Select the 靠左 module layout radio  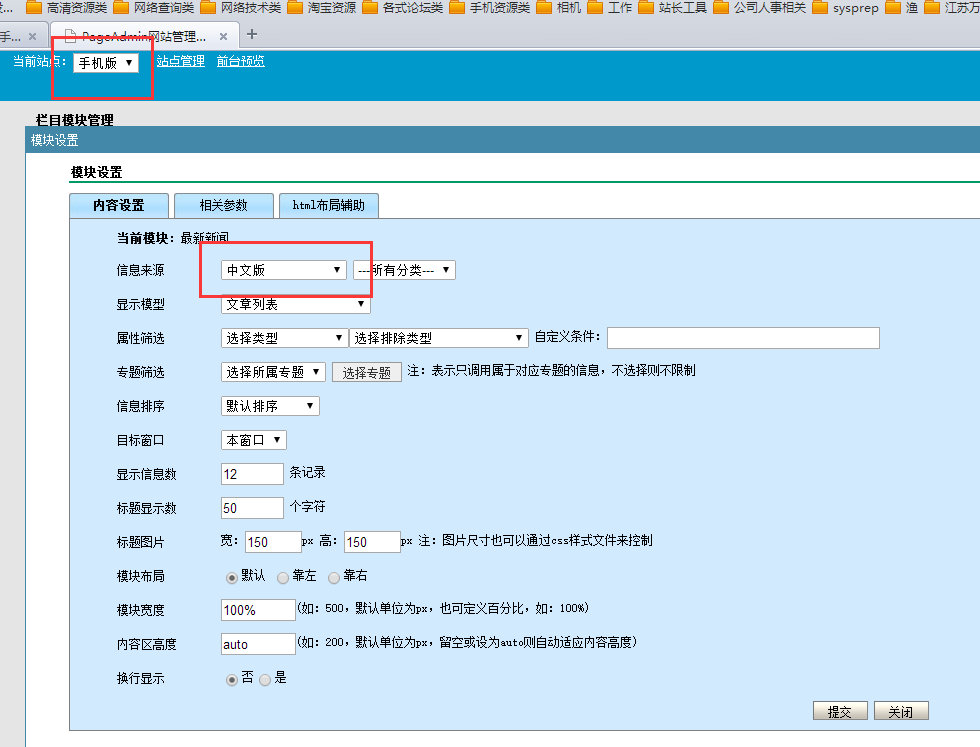[283, 577]
